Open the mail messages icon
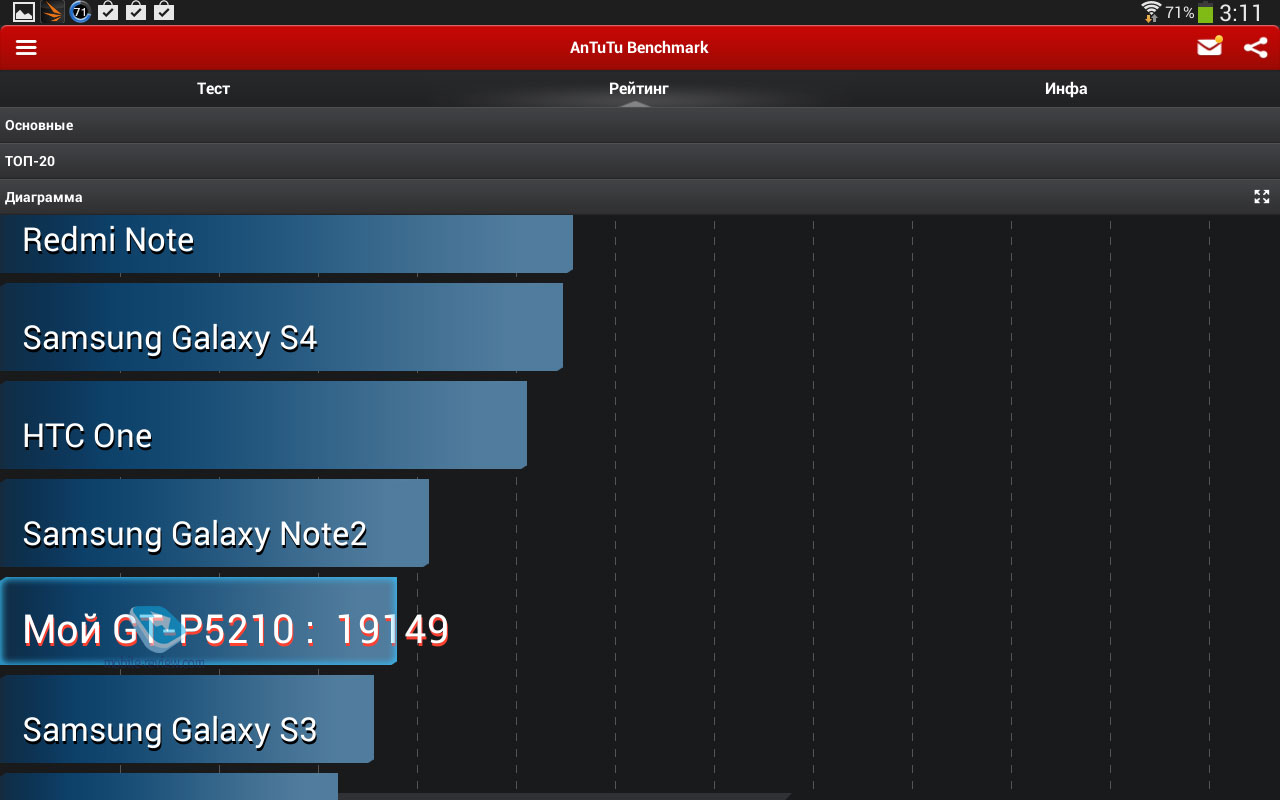1280x800 pixels. click(x=1210, y=47)
